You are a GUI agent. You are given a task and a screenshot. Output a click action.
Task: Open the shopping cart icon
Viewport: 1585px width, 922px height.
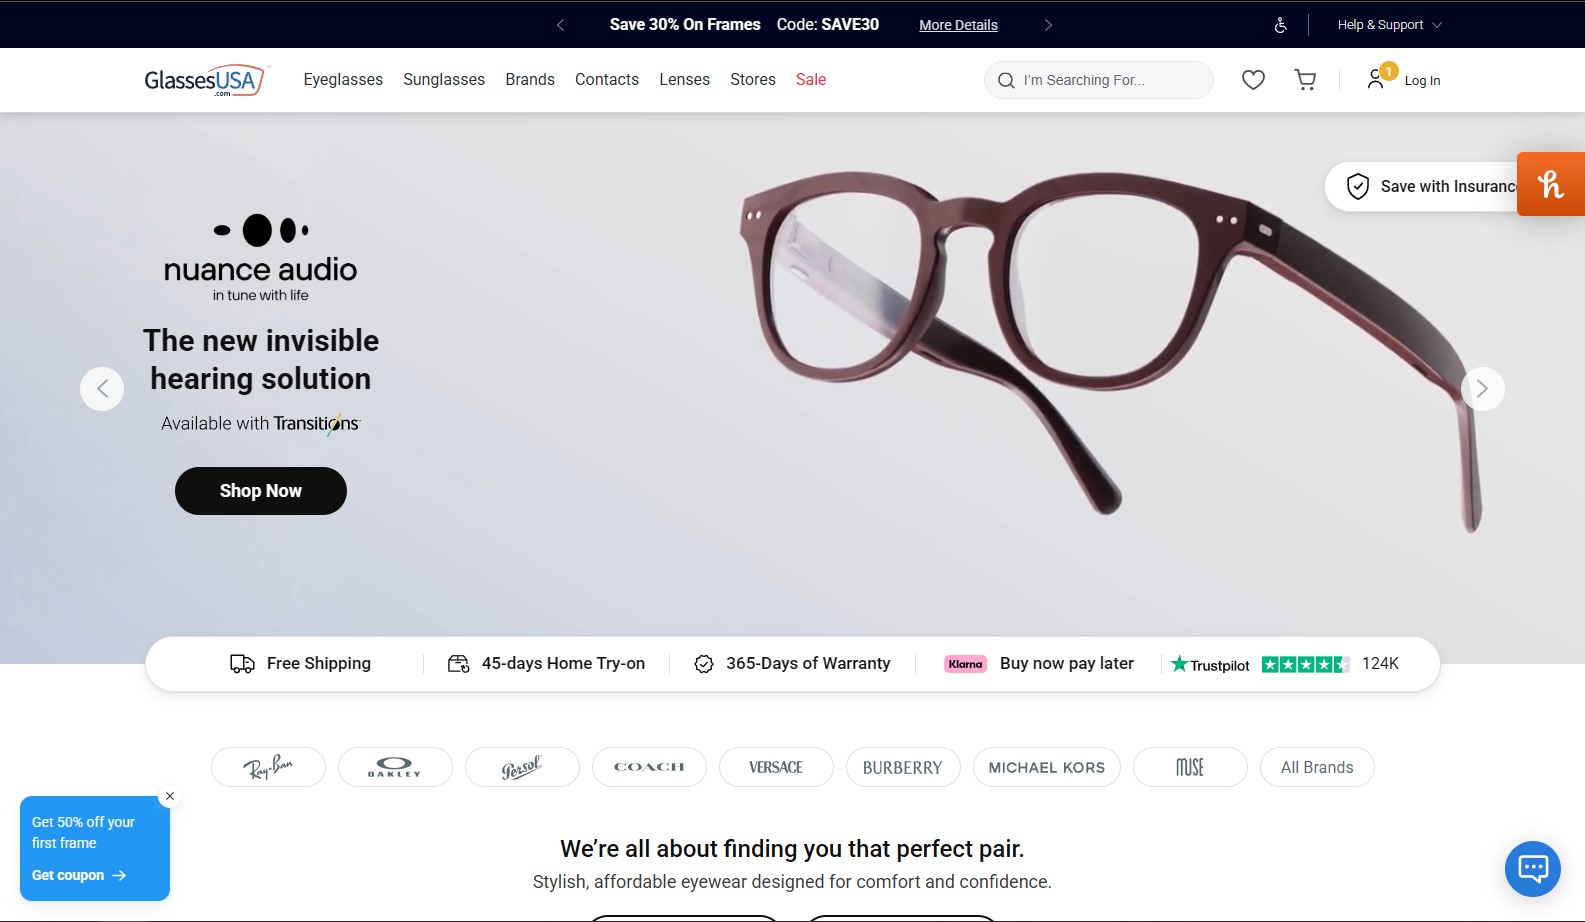1305,80
